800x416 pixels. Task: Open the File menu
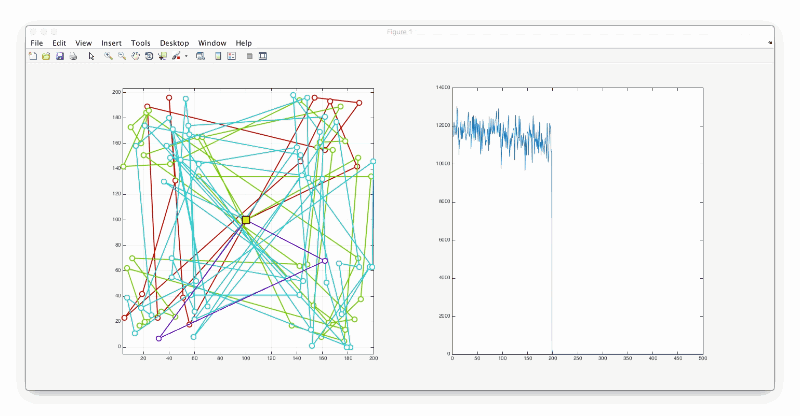click(37, 43)
